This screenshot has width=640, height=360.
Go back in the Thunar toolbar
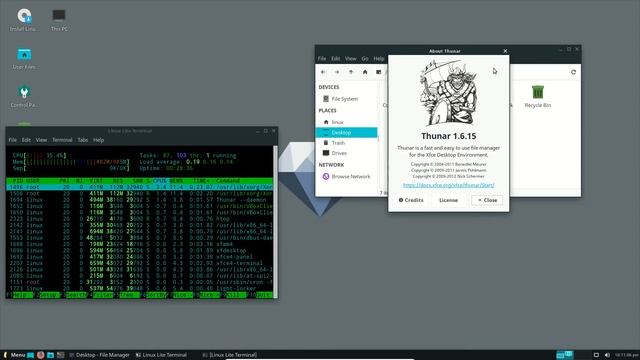pos(323,72)
